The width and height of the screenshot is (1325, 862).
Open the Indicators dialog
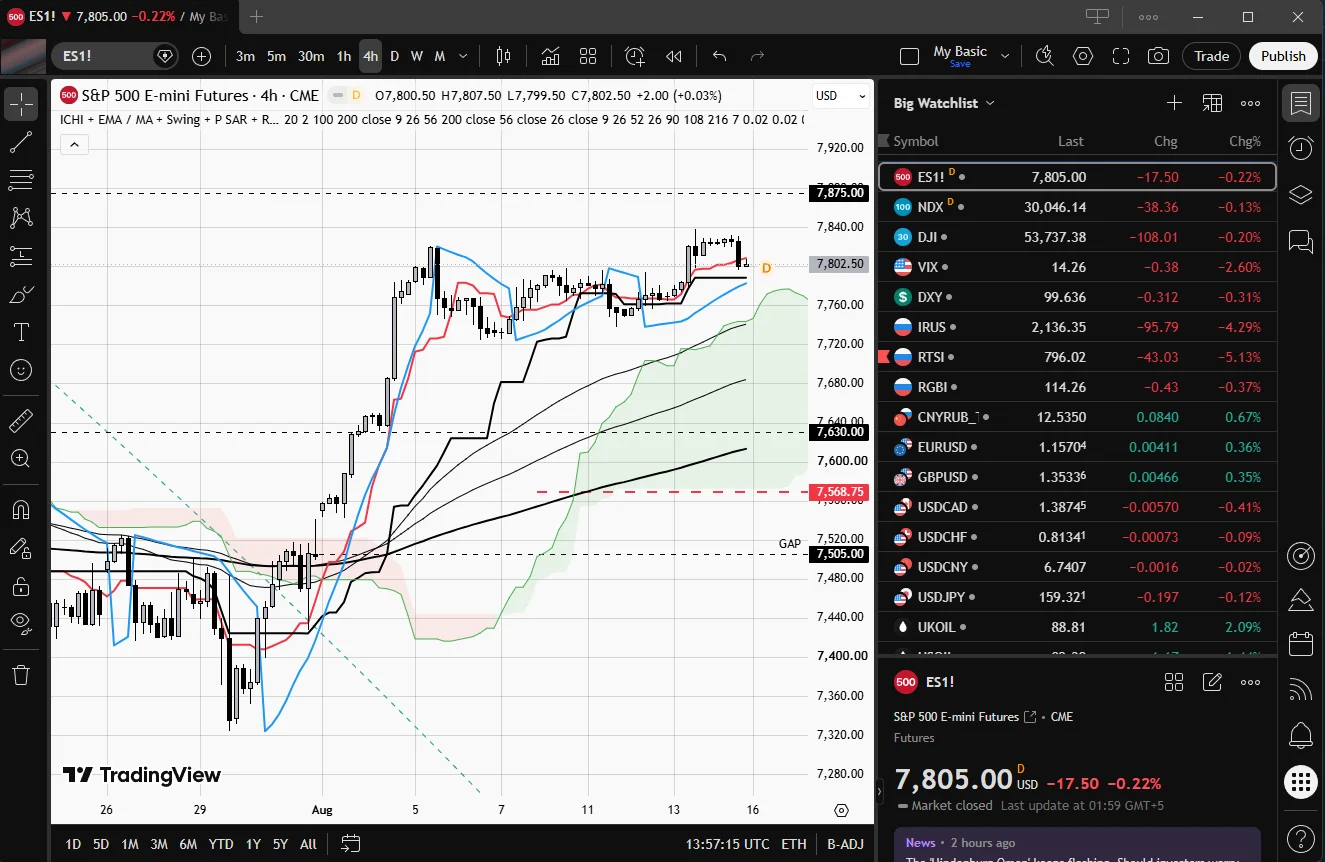[x=550, y=56]
